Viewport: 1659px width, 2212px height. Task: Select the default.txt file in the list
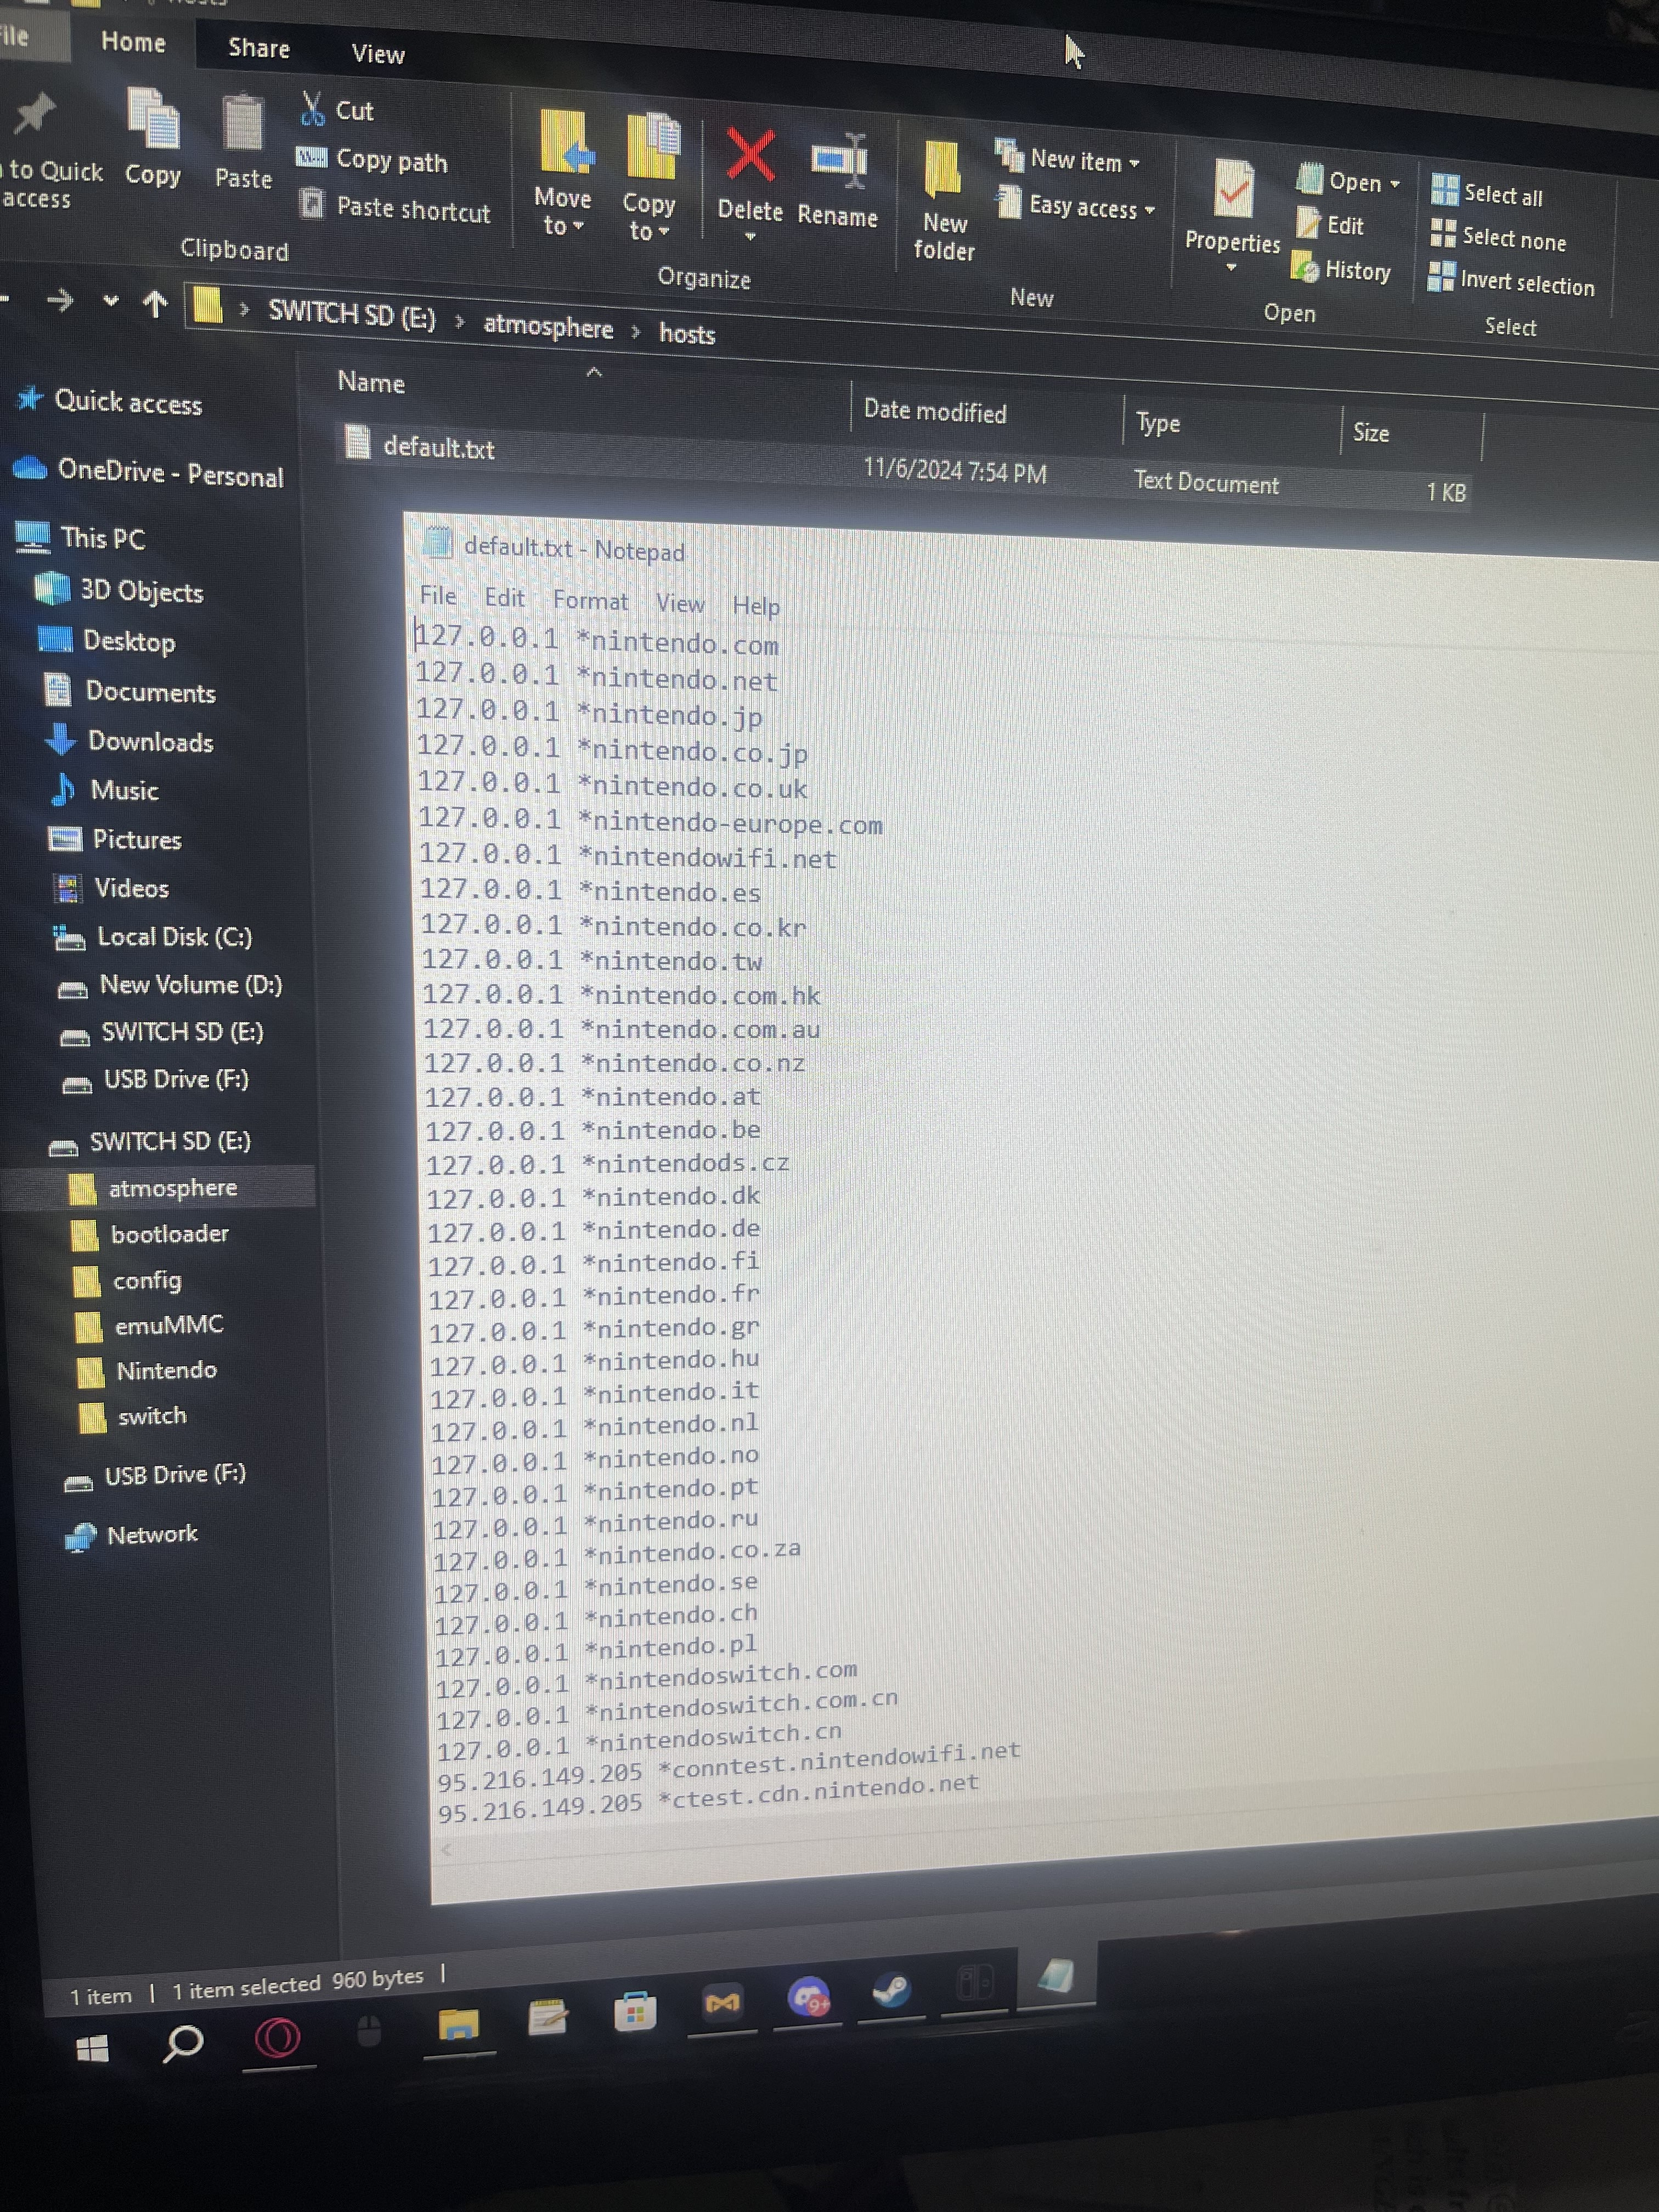[x=438, y=447]
